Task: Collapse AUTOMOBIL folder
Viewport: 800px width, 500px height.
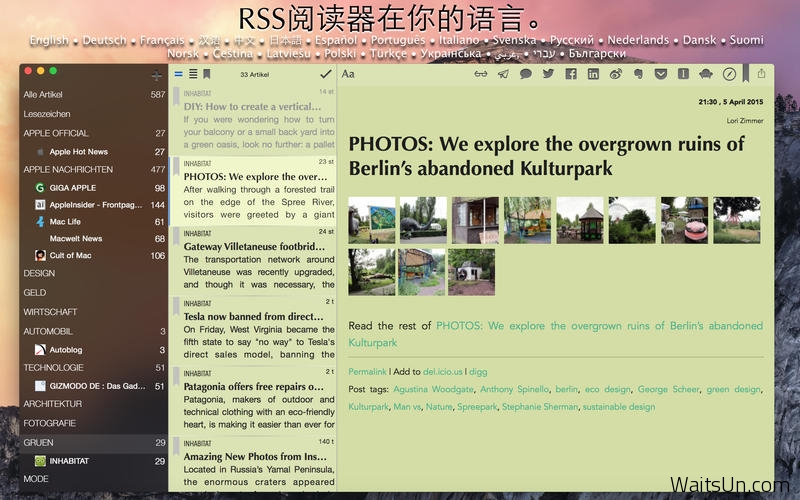Action: tap(94, 331)
